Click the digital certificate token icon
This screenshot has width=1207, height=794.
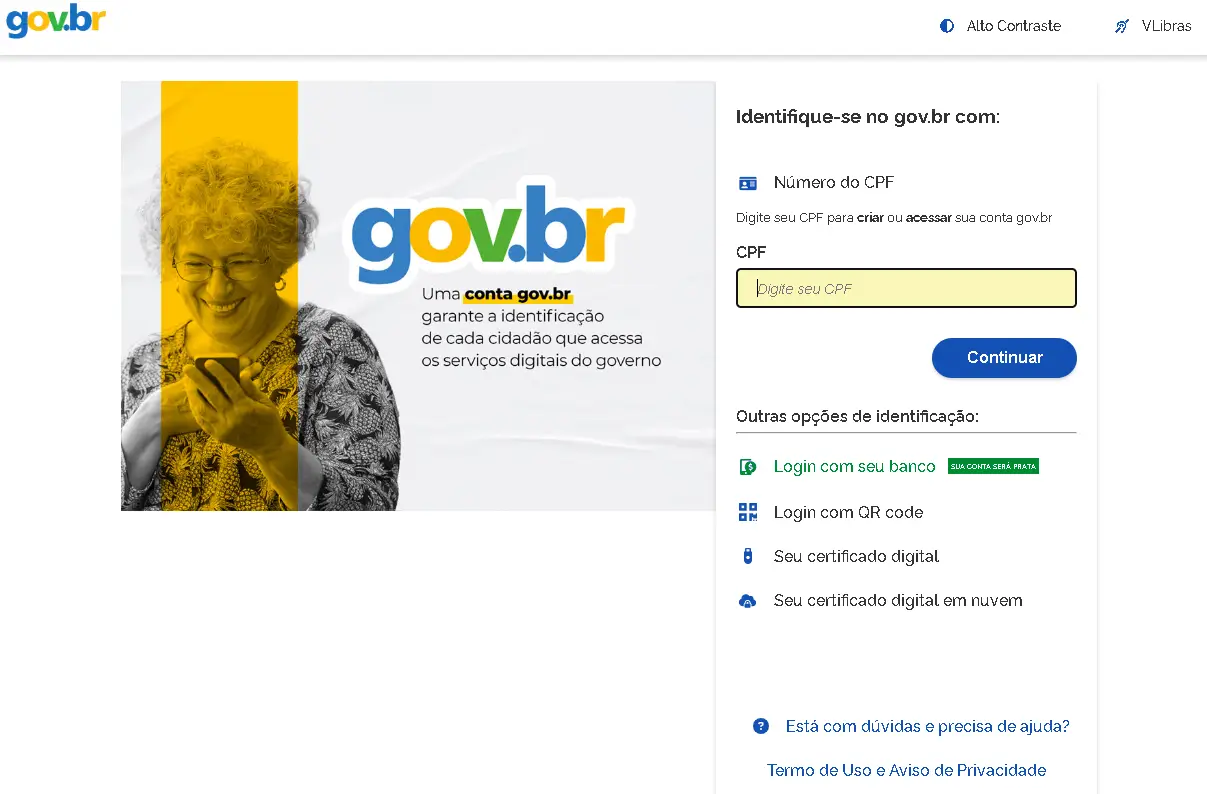747,556
